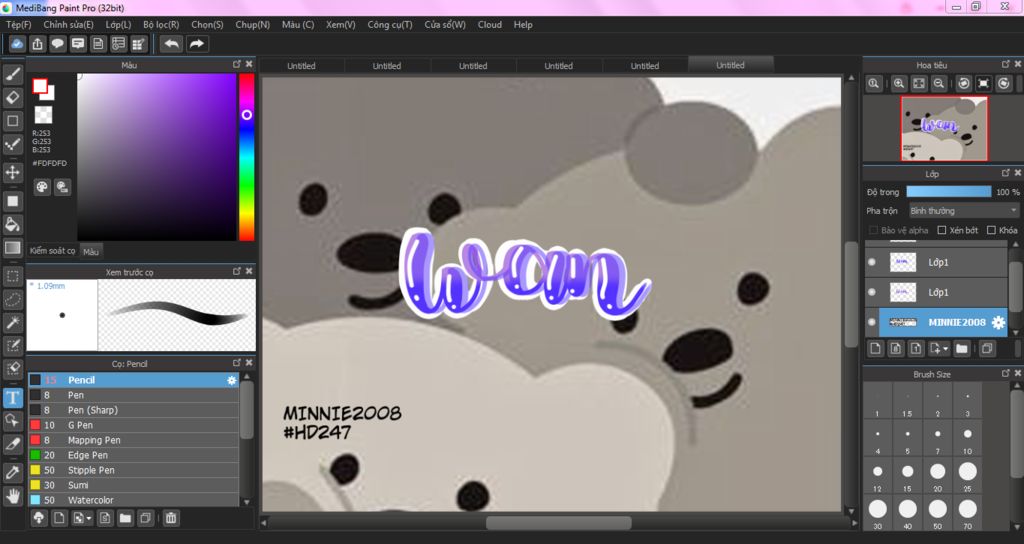1024x544 pixels.
Task: Select the Eyedropper tool
Action: 13,473
